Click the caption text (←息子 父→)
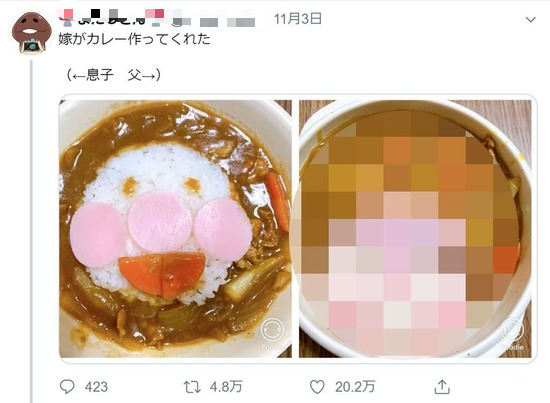This screenshot has height=403, width=550. [x=113, y=75]
